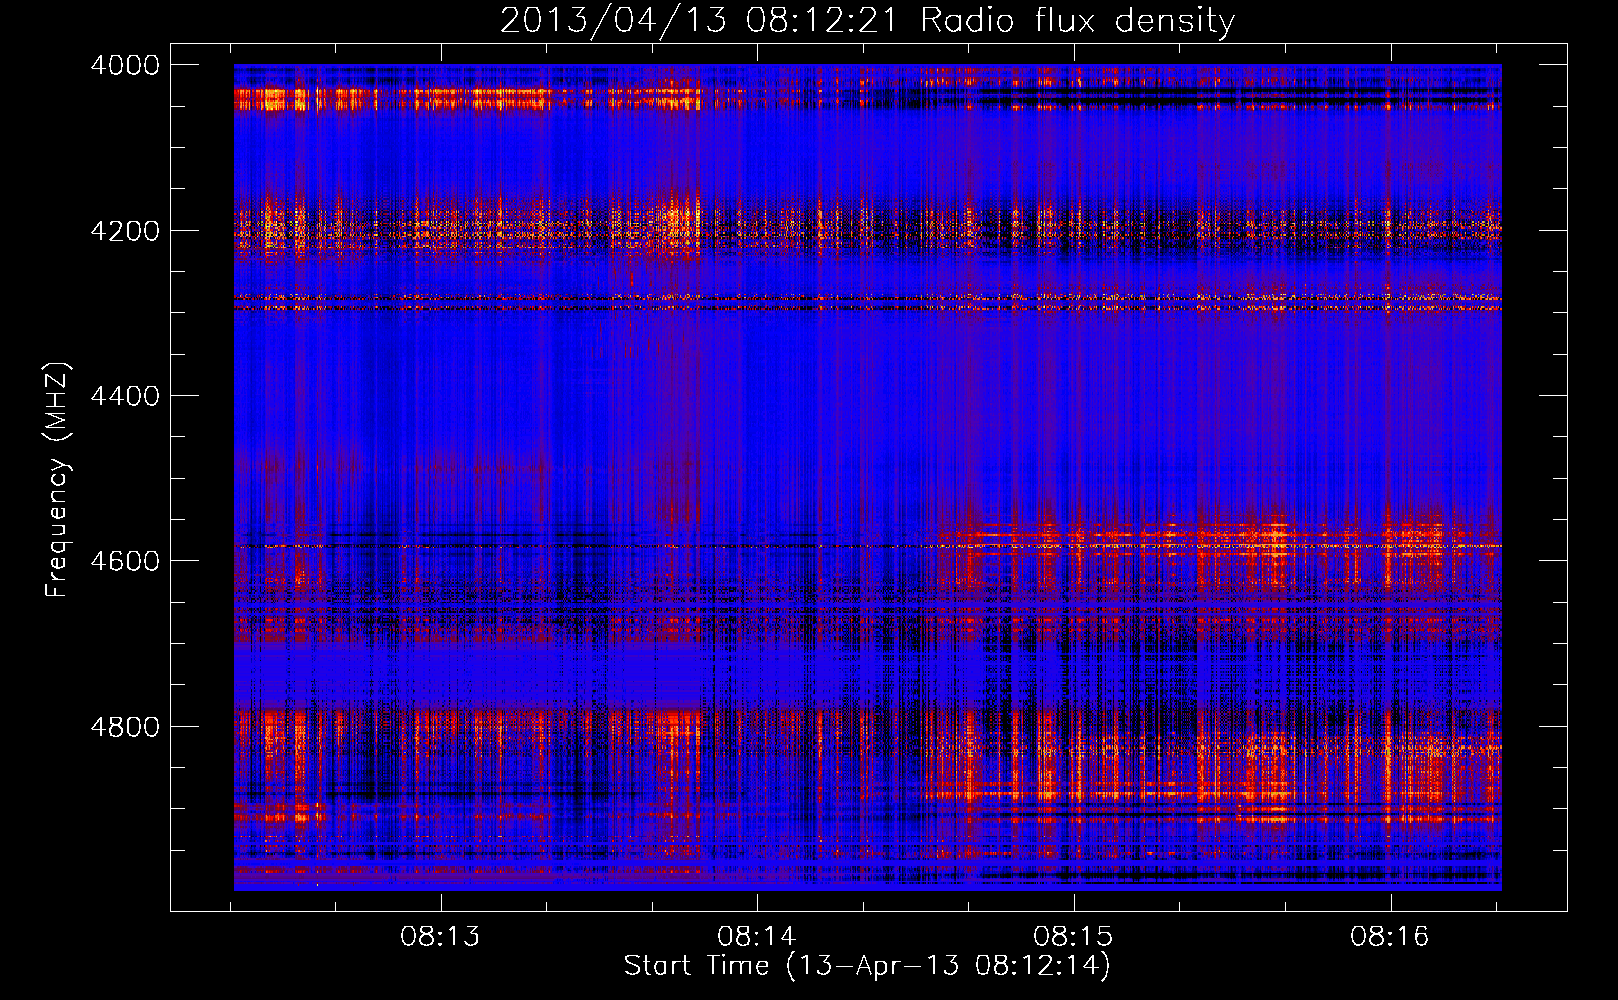Click the 4600 frequency tick label
This screenshot has height=1000, width=1618.
pyautogui.click(x=125, y=561)
